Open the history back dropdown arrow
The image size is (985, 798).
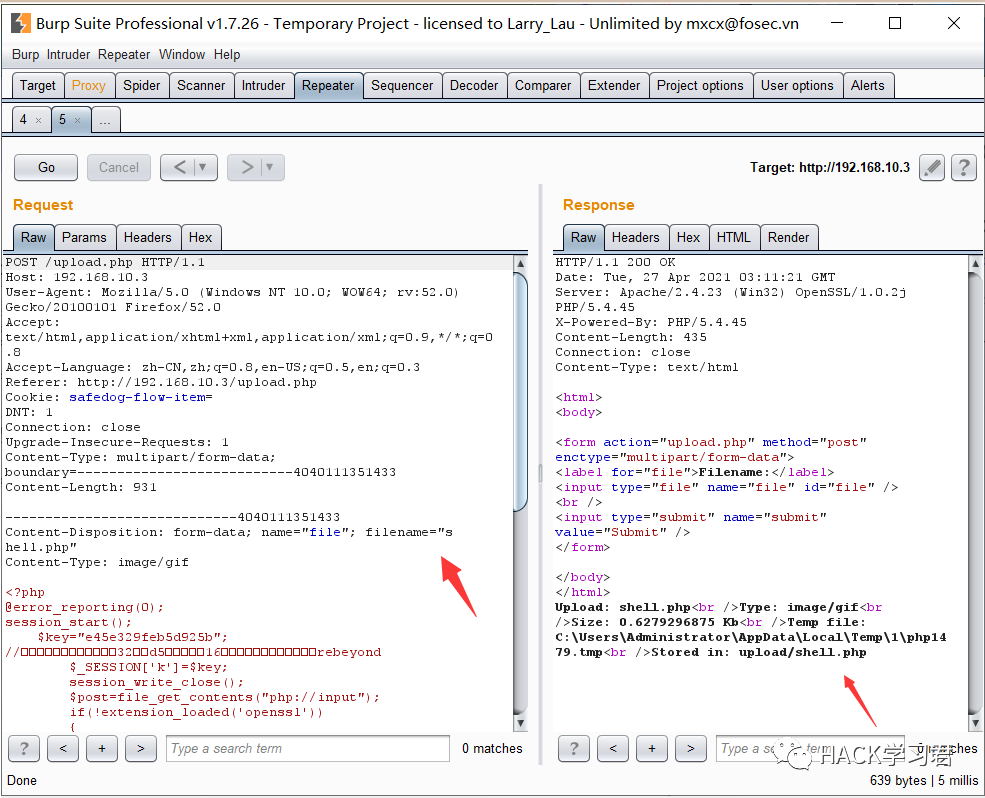(203, 167)
